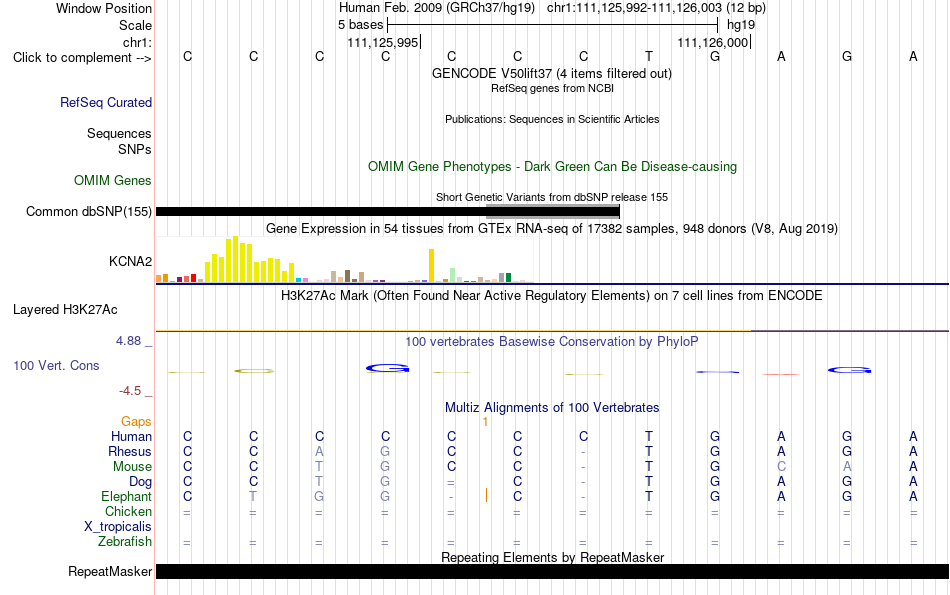This screenshot has height=595, width=950.
Task: Click the 'hg19' scale label
Action: (x=741, y=25)
